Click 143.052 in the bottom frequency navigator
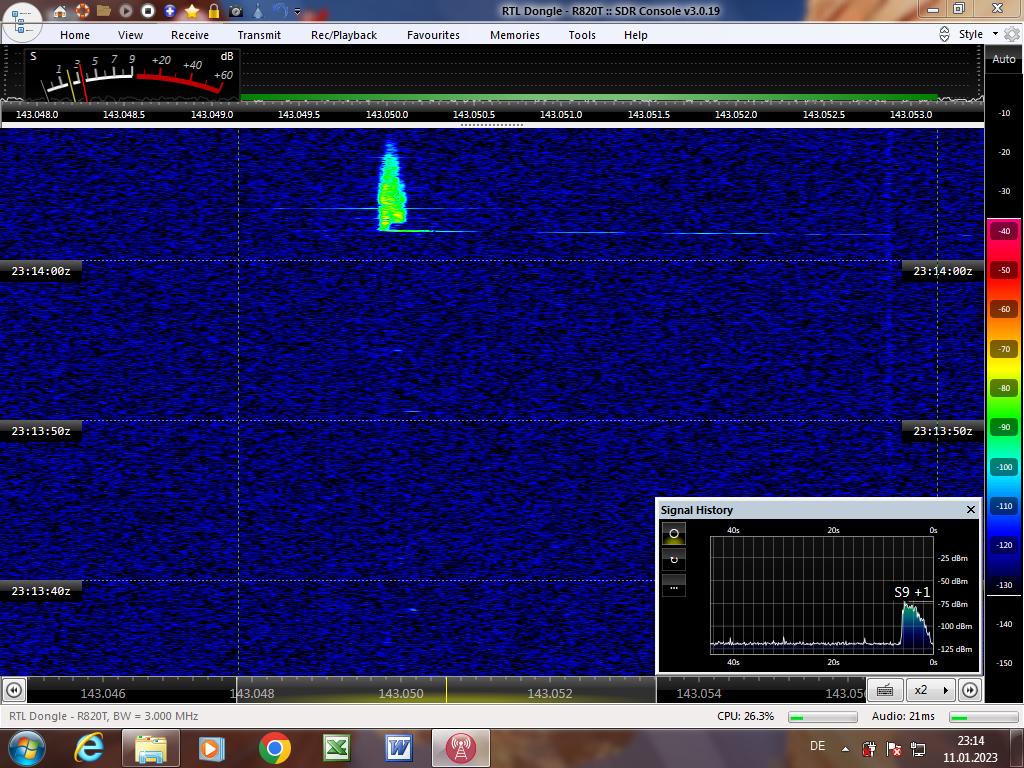The width and height of the screenshot is (1024, 768). coord(549,694)
